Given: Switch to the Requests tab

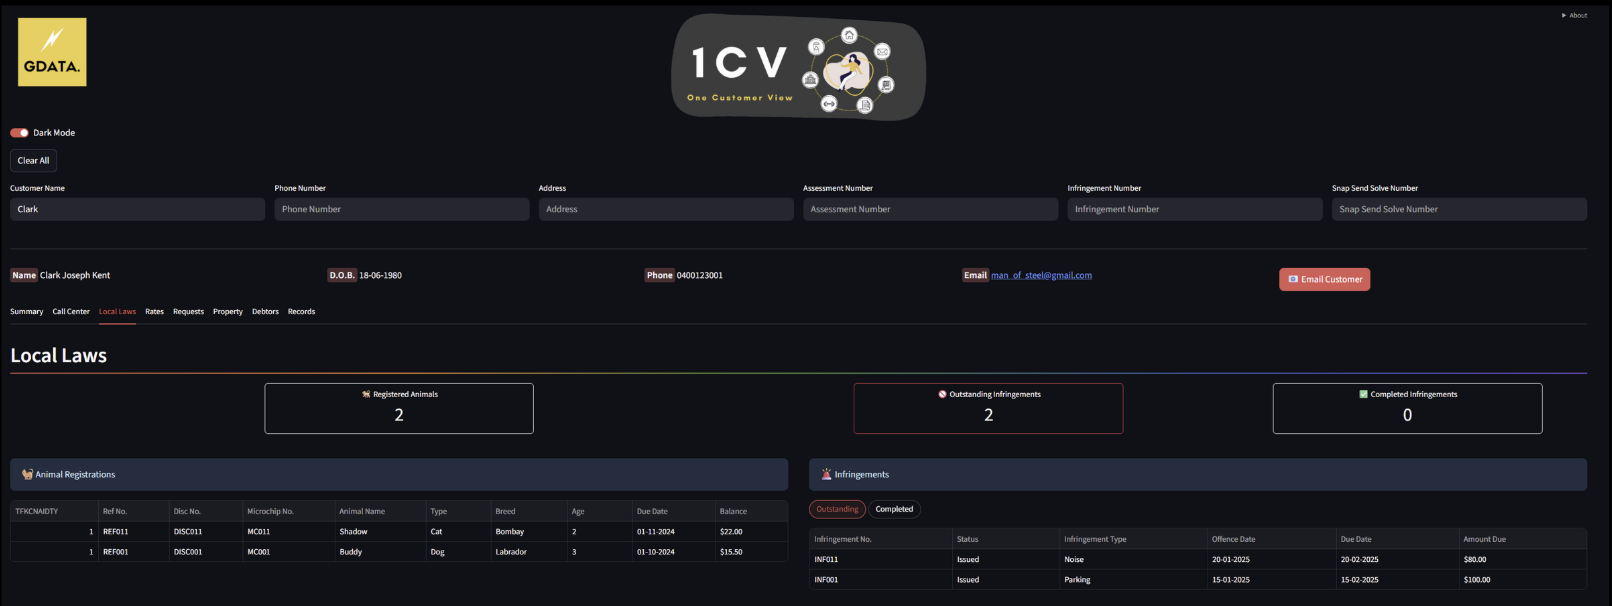Looking at the screenshot, I should pos(188,311).
